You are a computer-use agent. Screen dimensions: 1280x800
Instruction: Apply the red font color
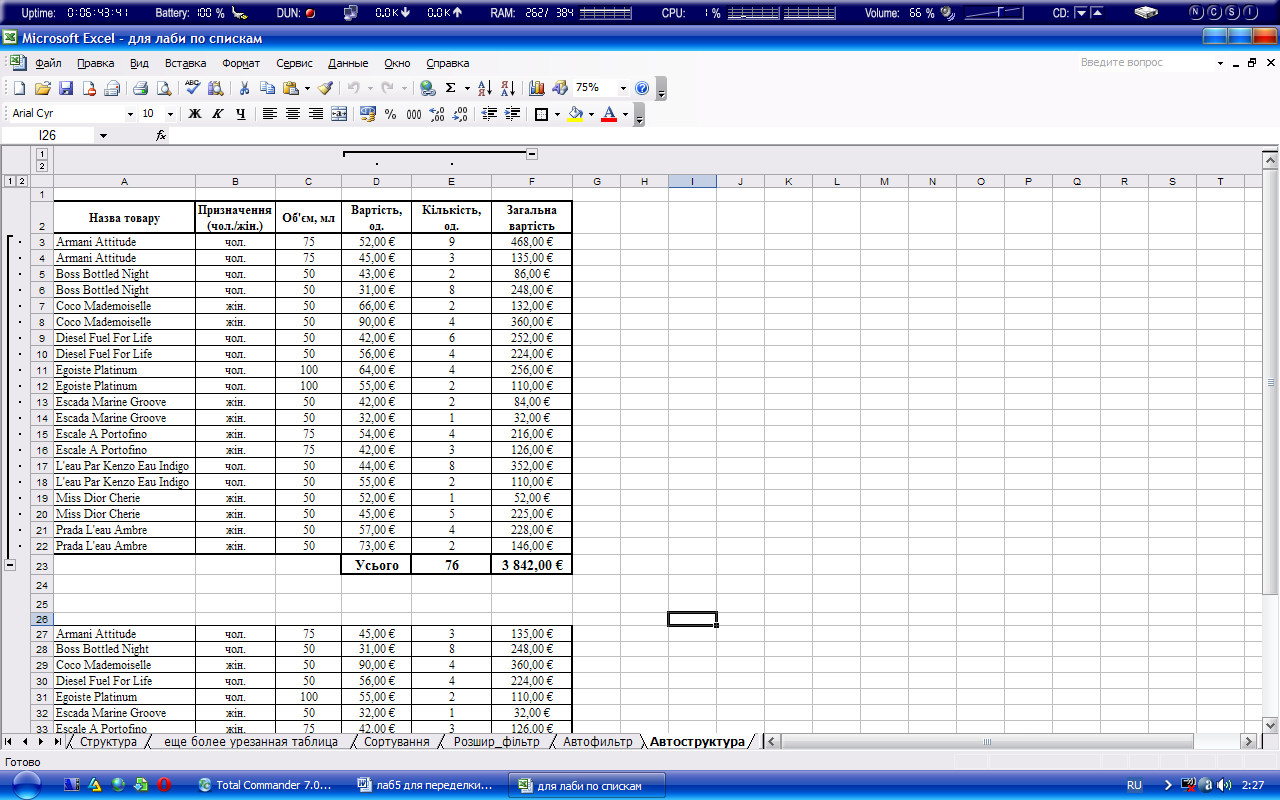(610, 114)
